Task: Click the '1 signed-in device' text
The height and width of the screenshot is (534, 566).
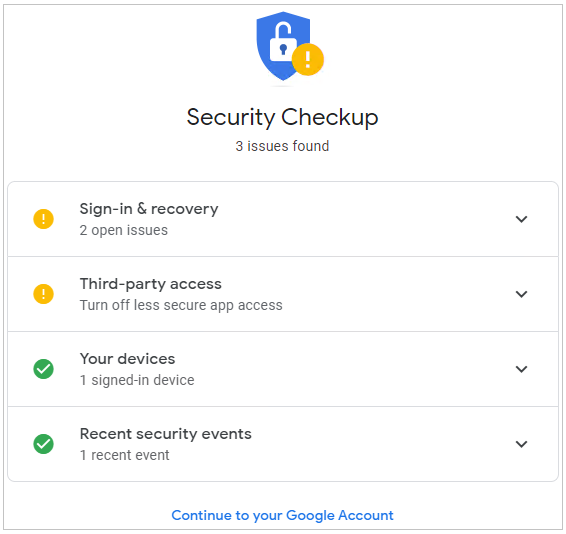Action: [x=137, y=380]
